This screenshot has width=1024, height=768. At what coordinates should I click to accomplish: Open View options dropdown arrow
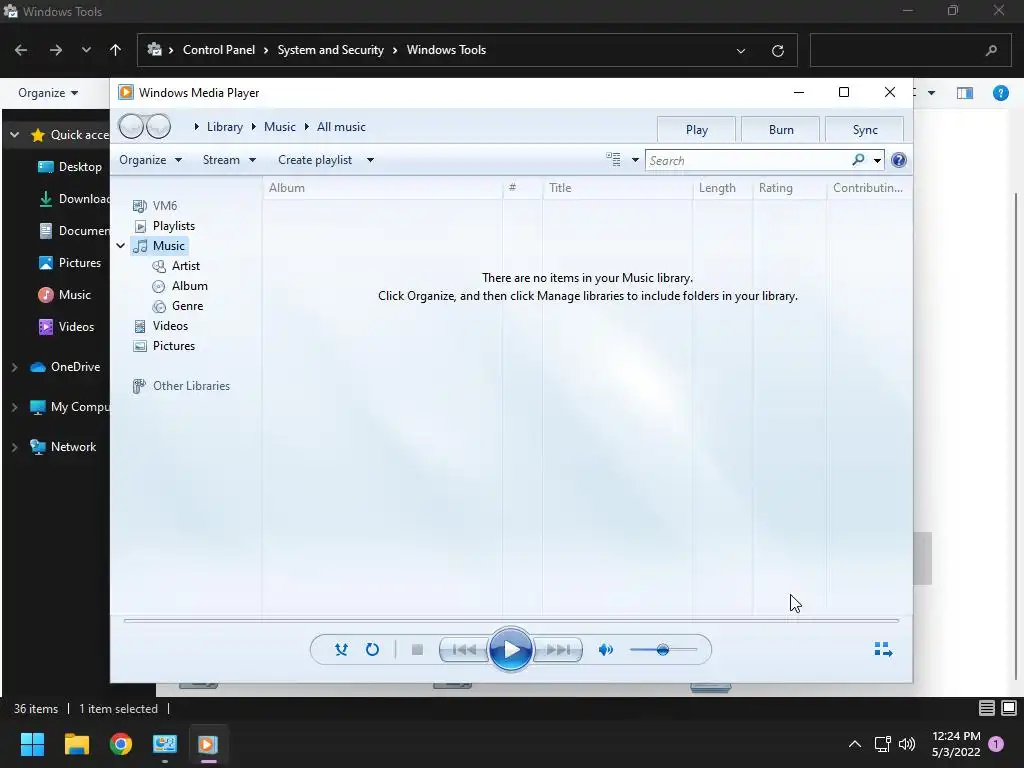pyautogui.click(x=635, y=160)
